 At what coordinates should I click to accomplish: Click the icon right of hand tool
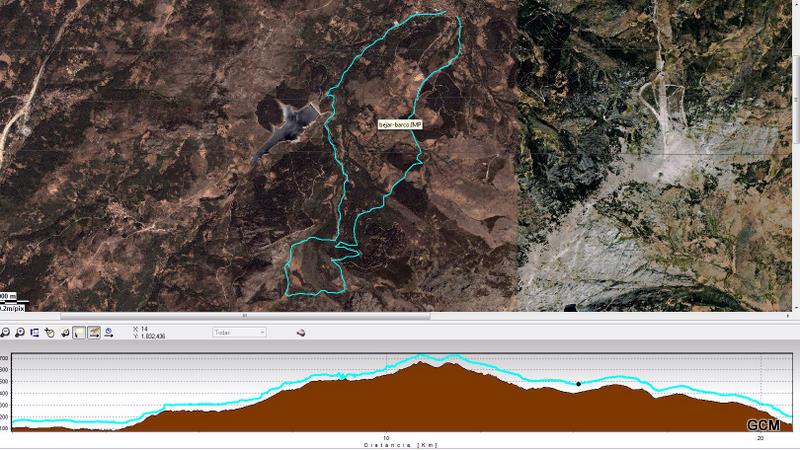(65, 332)
